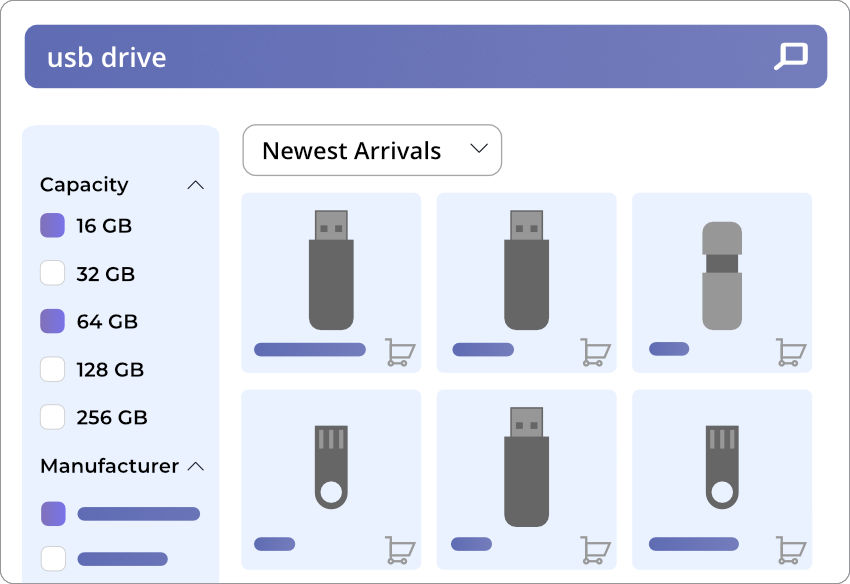850x584 pixels.
Task: Open the top-left product title link
Action: pos(310,350)
